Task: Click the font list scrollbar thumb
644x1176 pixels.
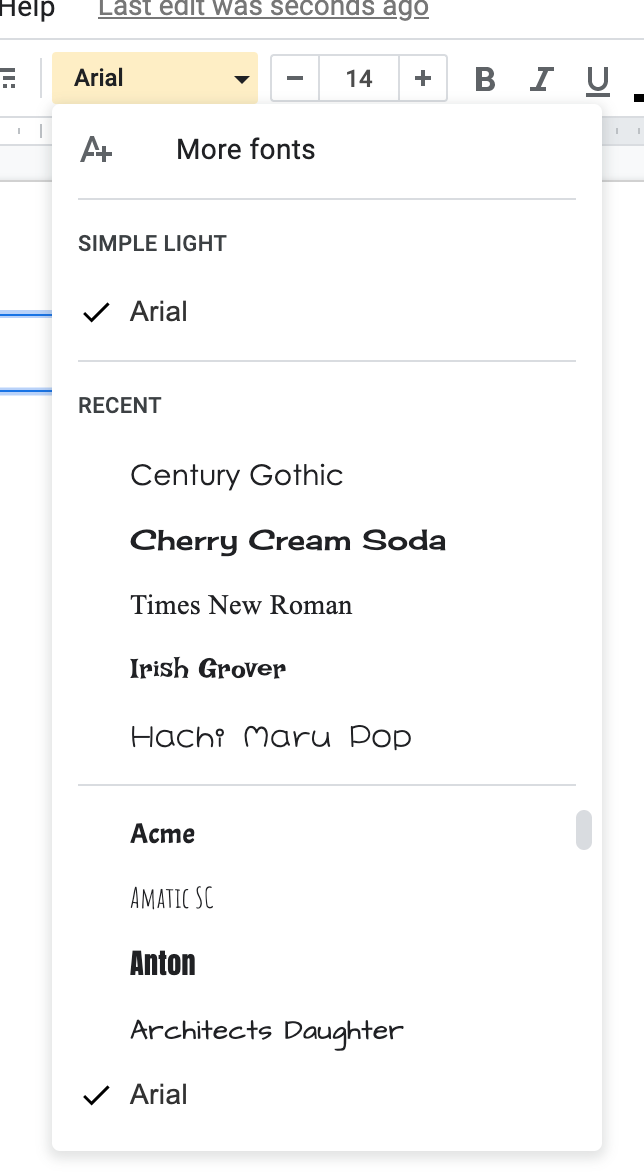Action: pyautogui.click(x=584, y=830)
